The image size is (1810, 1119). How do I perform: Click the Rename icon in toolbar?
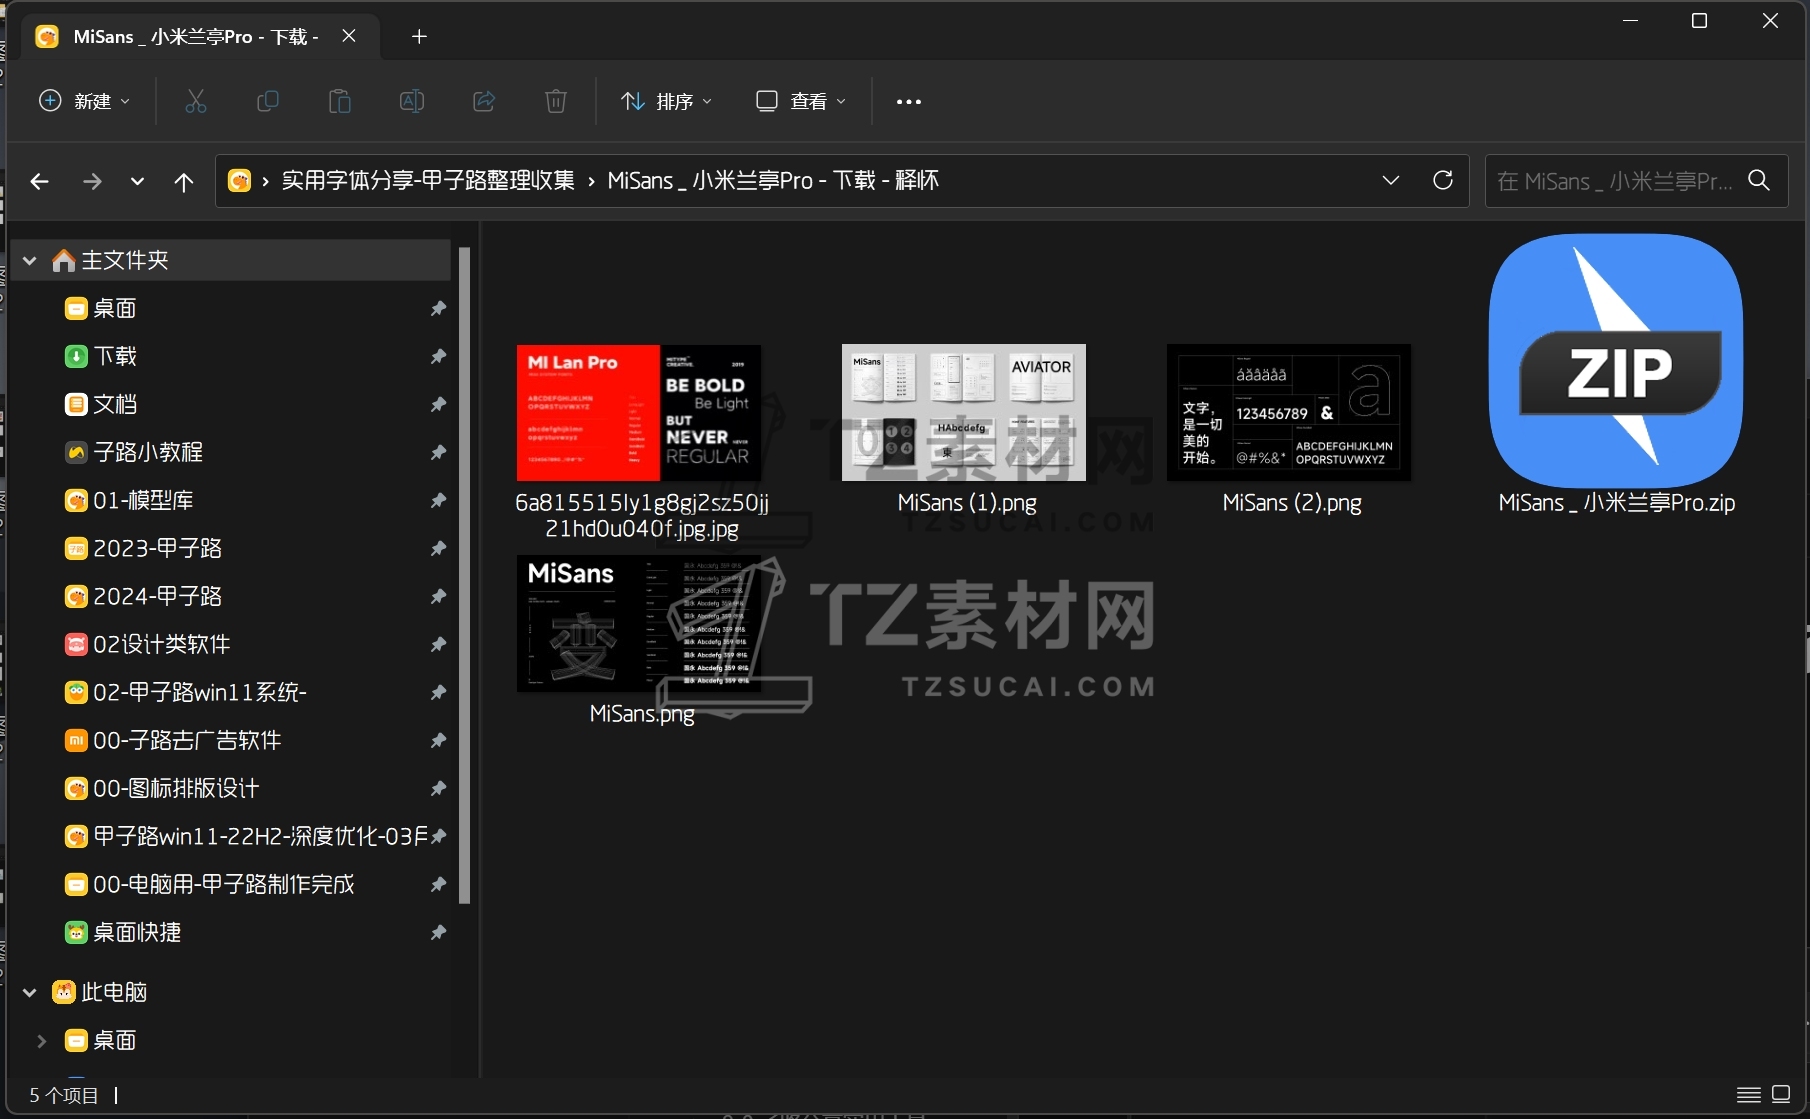pos(412,101)
